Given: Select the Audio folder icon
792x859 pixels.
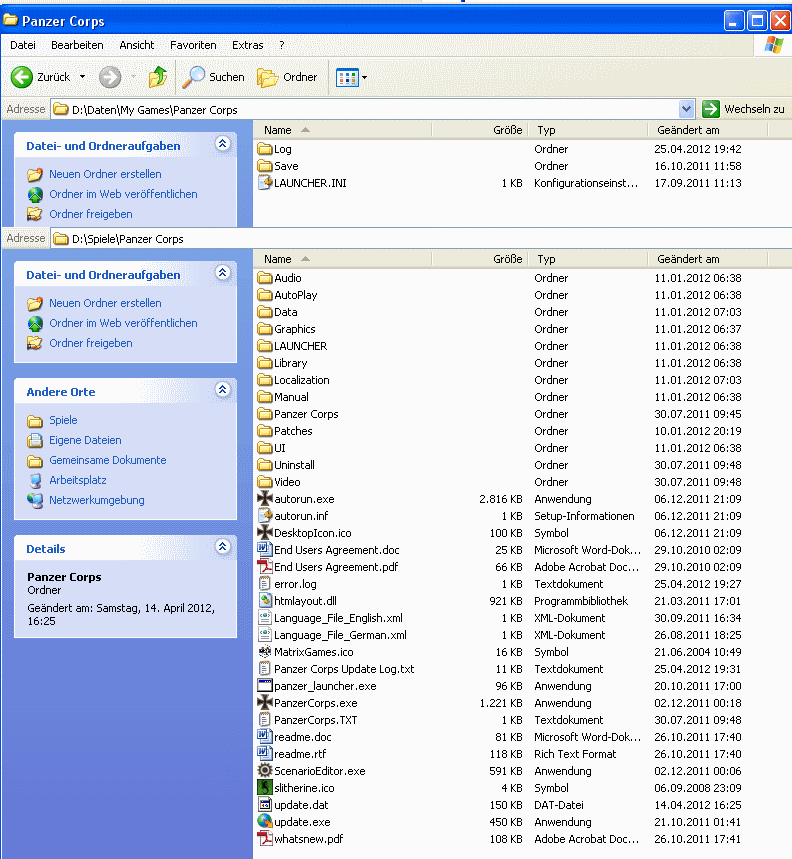Looking at the screenshot, I should [x=265, y=278].
